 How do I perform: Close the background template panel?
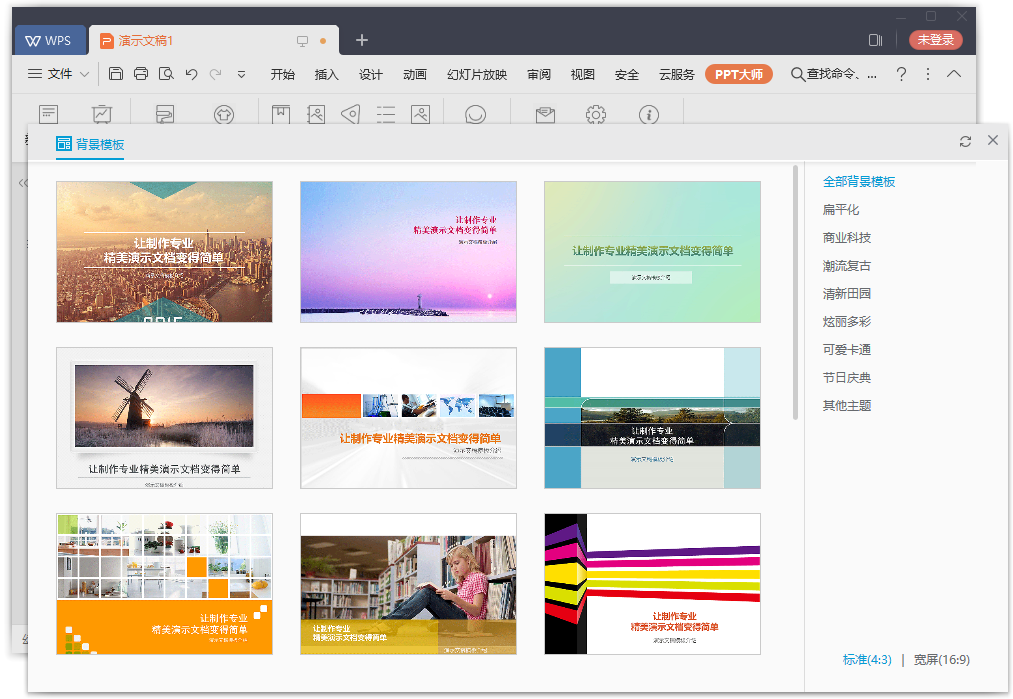coord(993,140)
